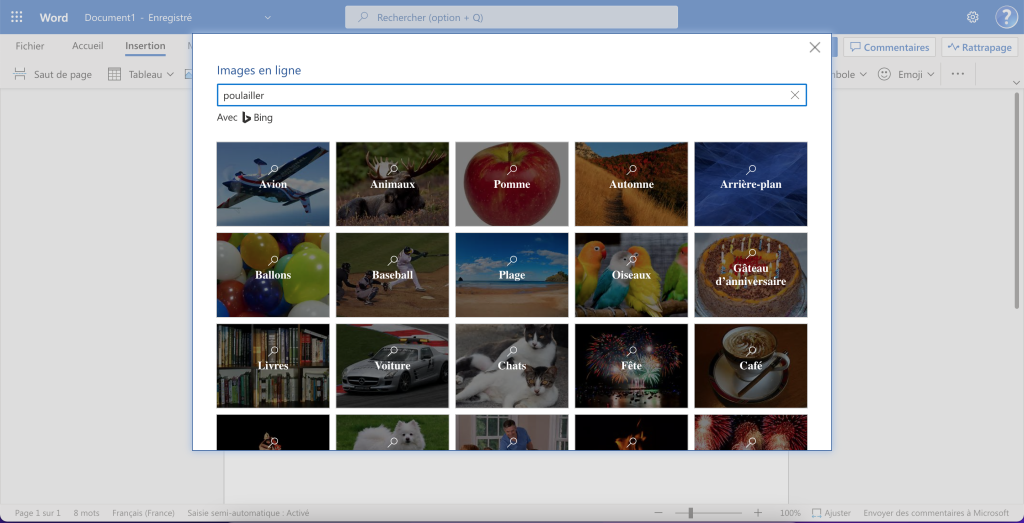This screenshot has width=1024, height=523.
Task: Expand the Emoji dropdown menu
Action: (x=906, y=74)
